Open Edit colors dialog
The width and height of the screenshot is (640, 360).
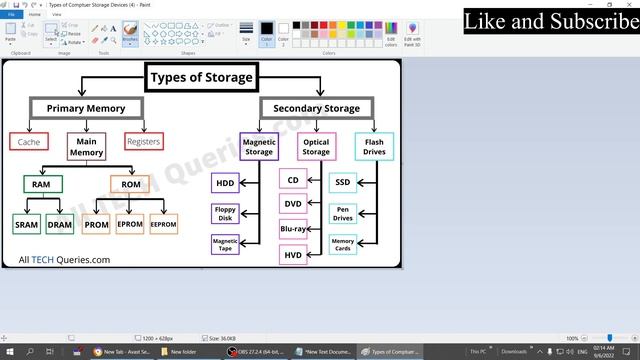point(391,34)
